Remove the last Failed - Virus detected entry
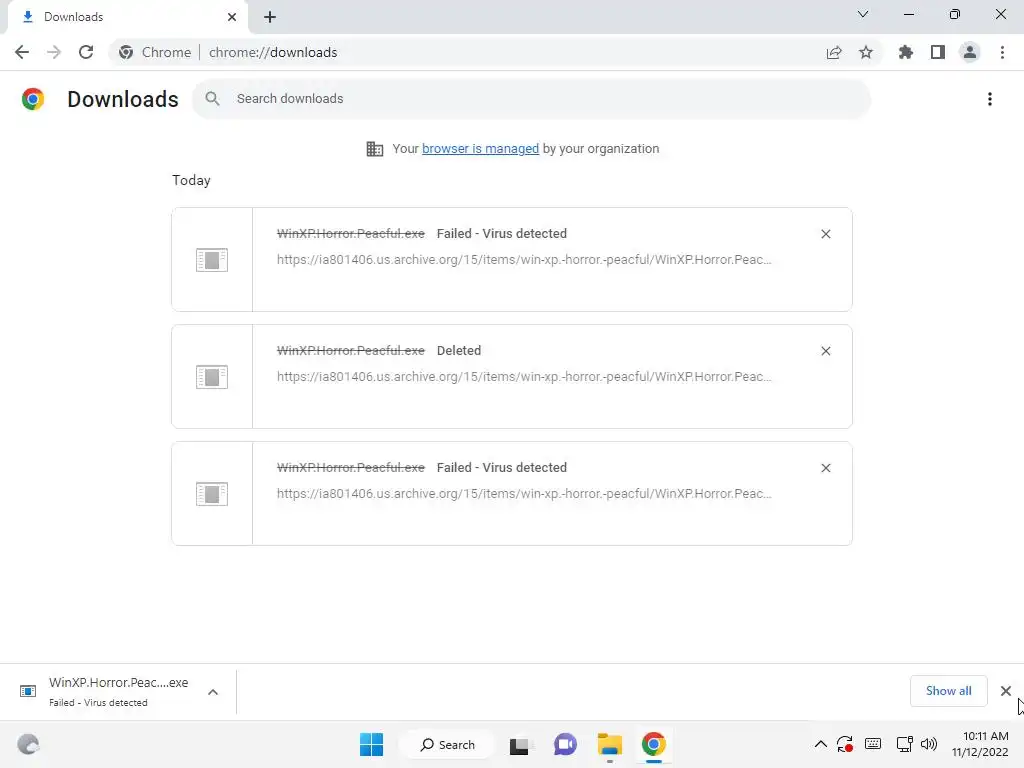1024x768 pixels. pos(826,468)
